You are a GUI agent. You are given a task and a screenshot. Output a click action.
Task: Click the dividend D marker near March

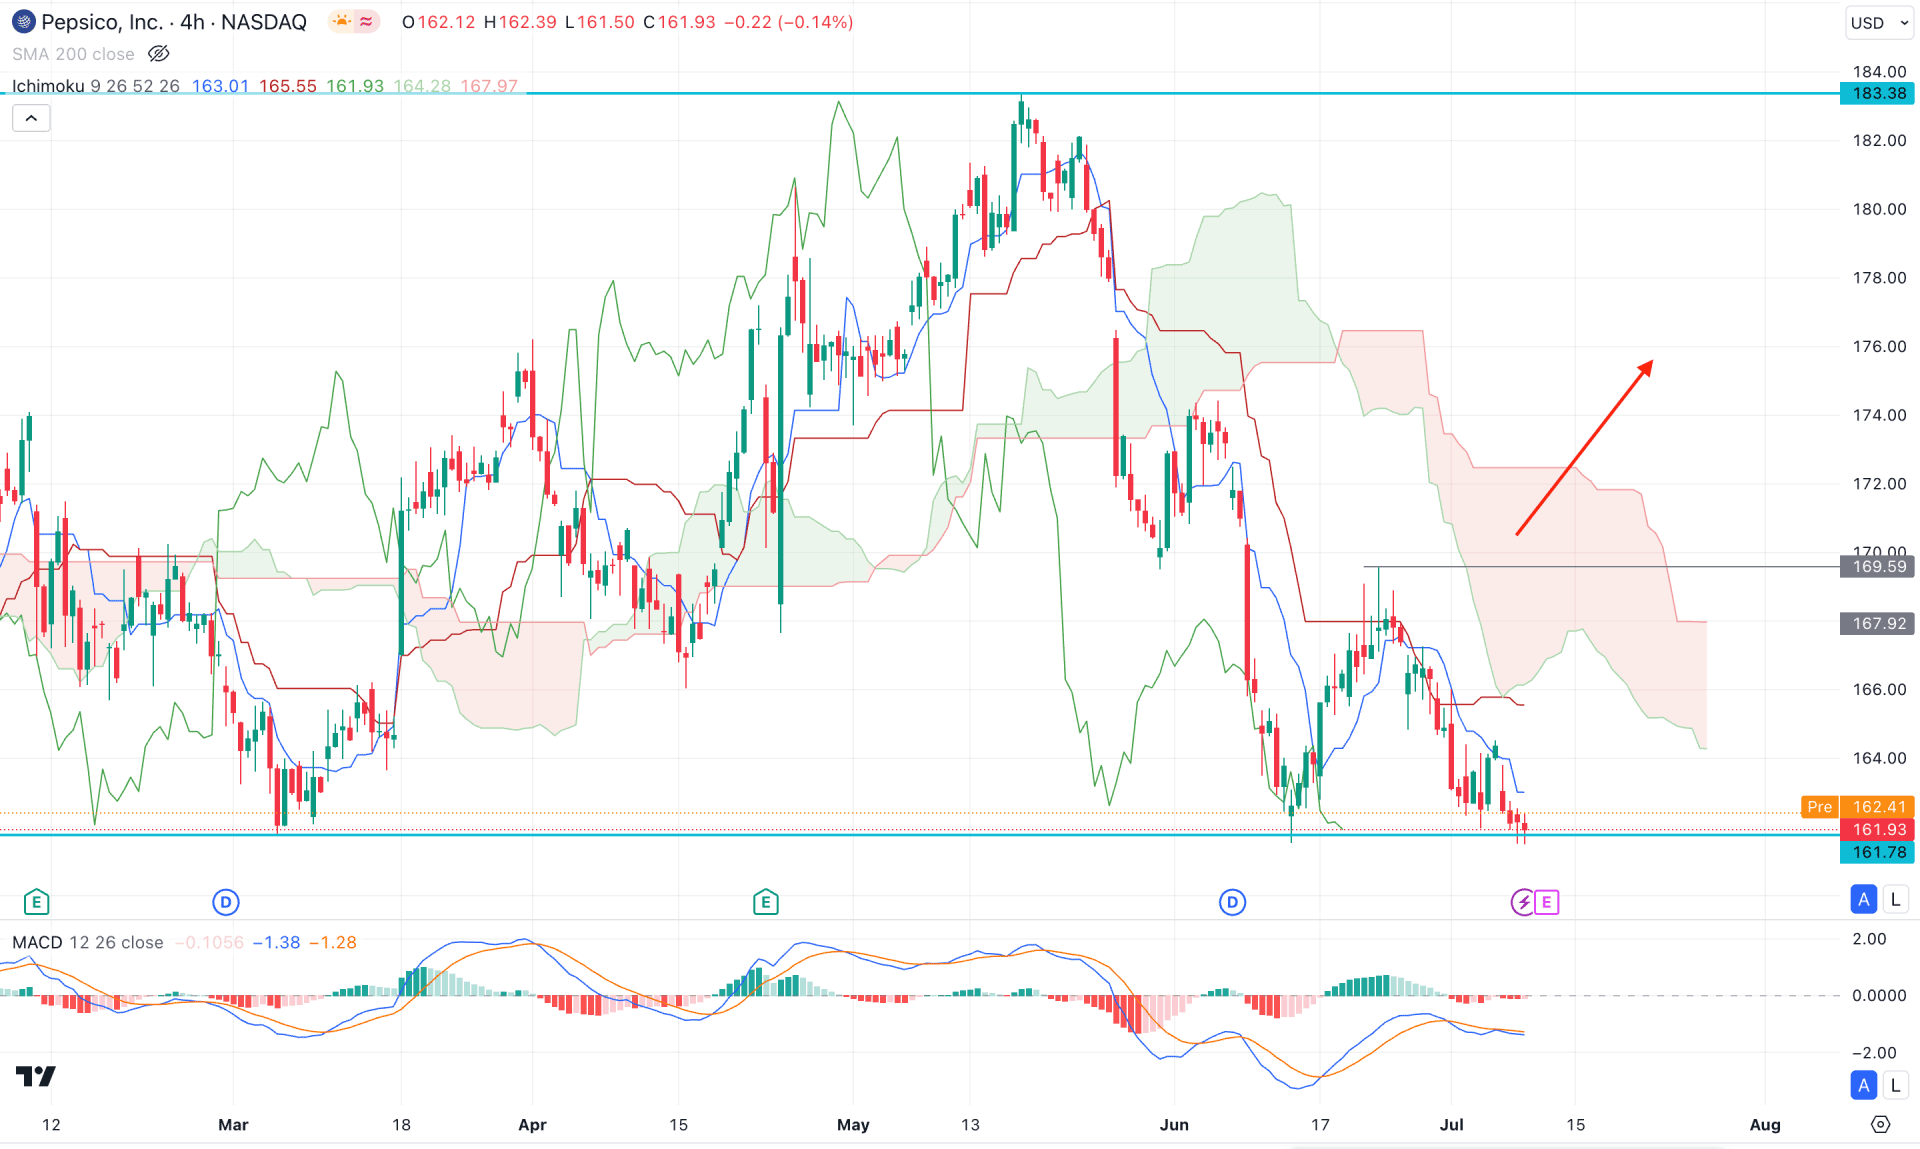tap(226, 902)
